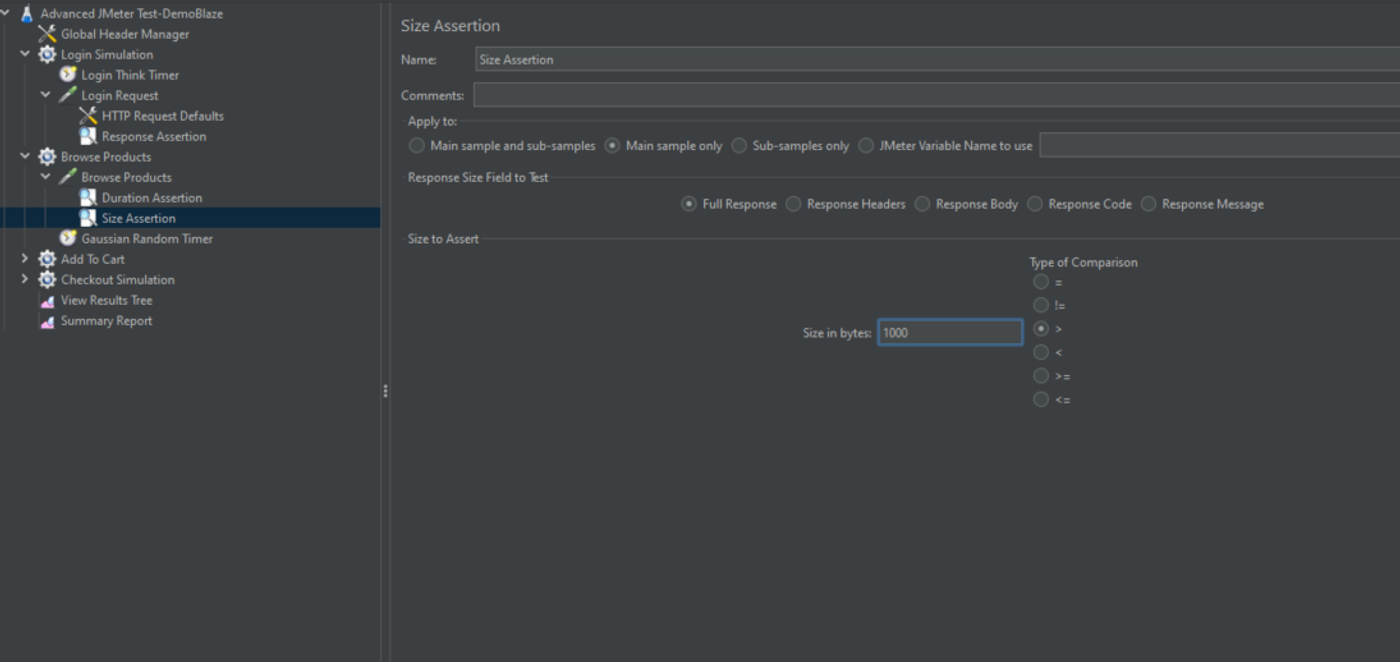Choose the less-than (<) comparison type

[x=1041, y=352]
